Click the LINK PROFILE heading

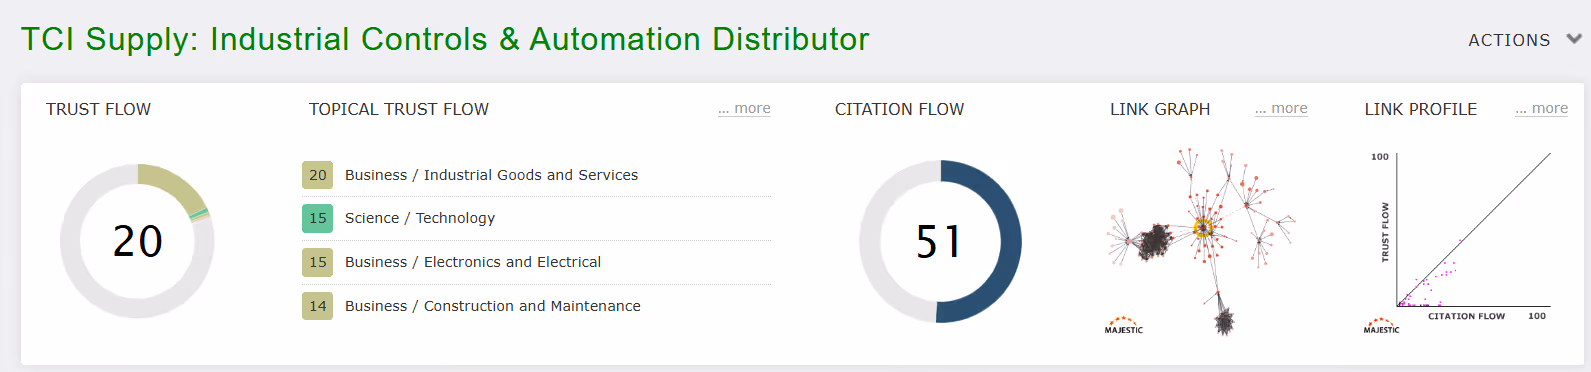pos(1421,109)
